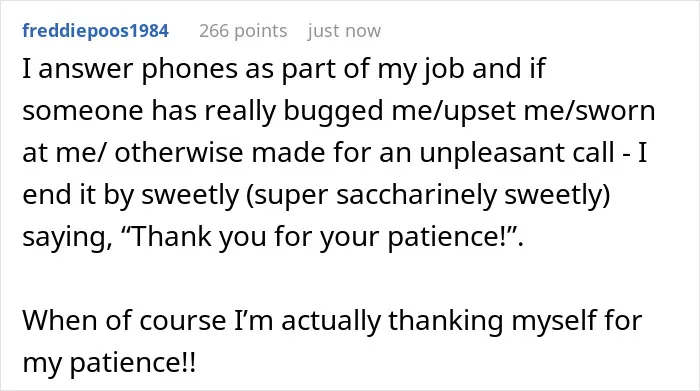700x391 pixels.
Task: Click the final line my patience!!
Action: (109, 362)
